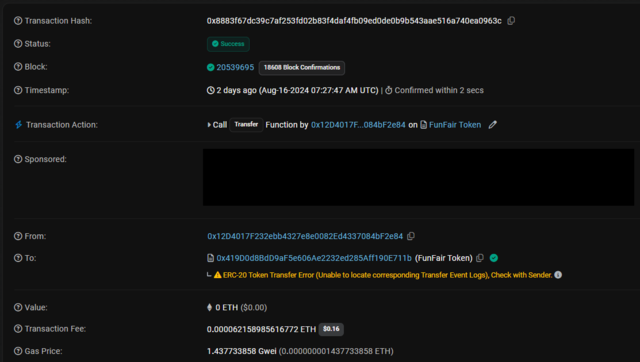
Task: Click help icon next to Transaction Fee
Action: click(x=18, y=329)
